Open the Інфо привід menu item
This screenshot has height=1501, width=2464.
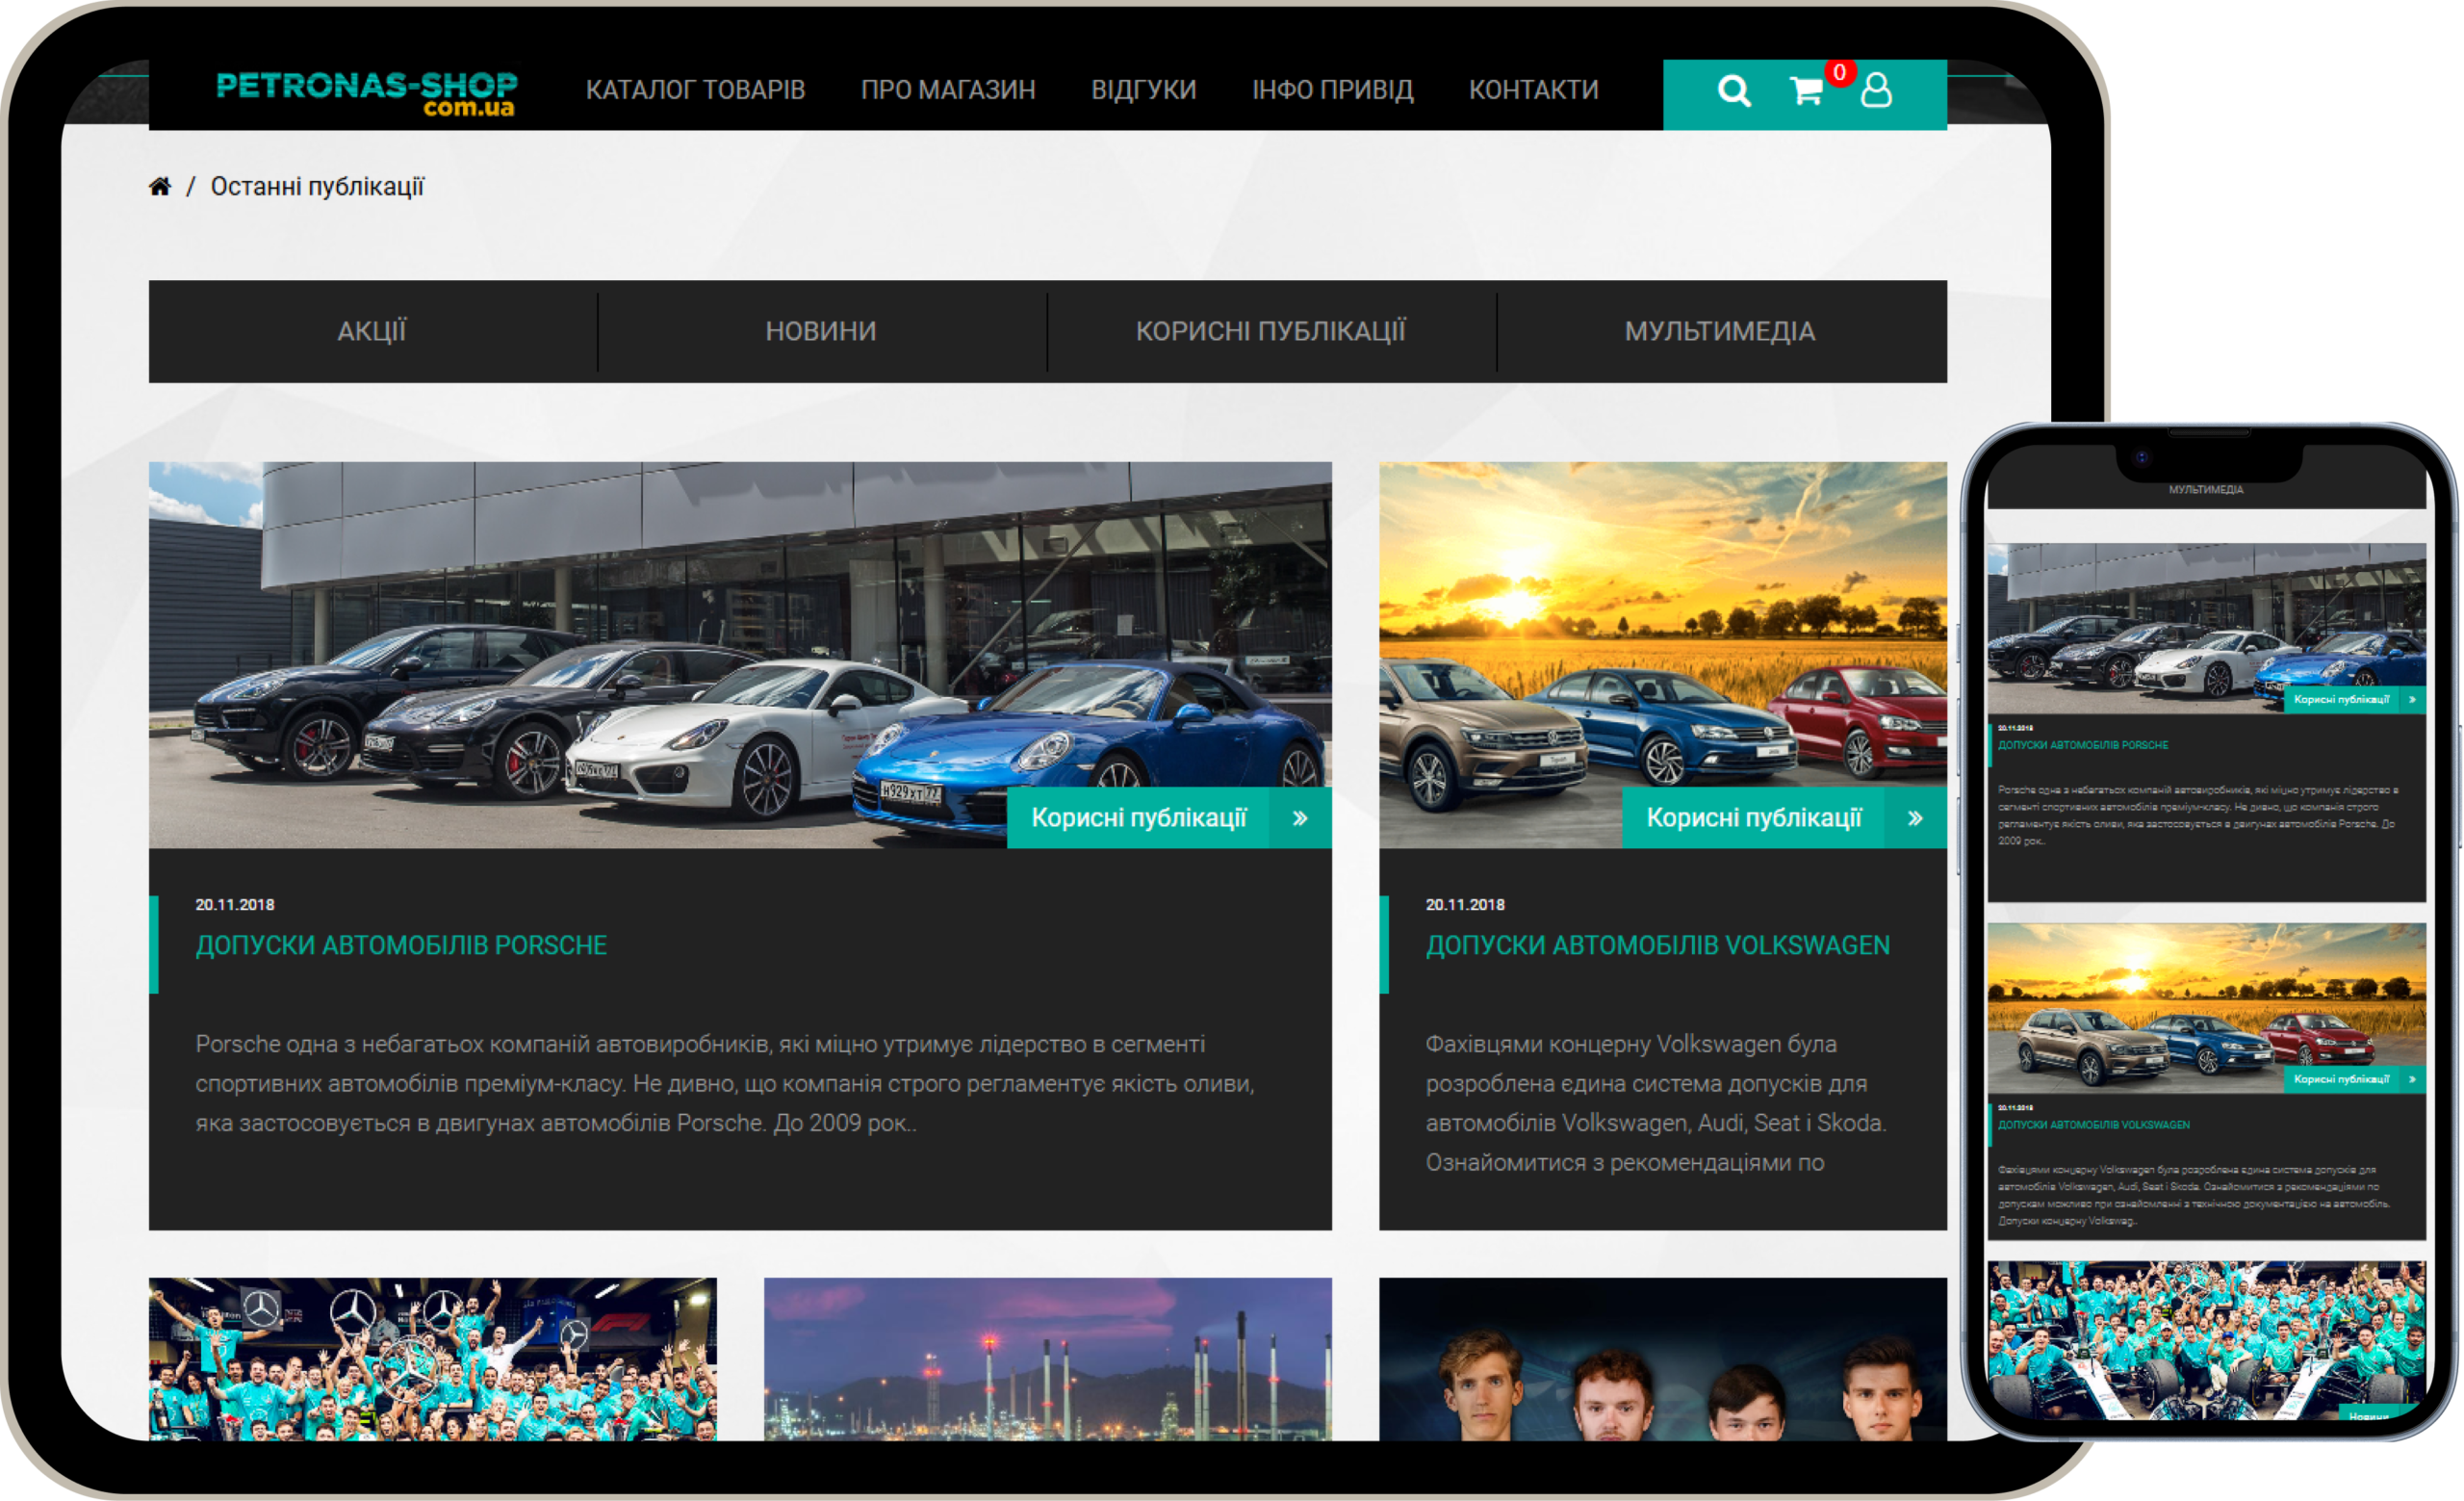point(1333,90)
